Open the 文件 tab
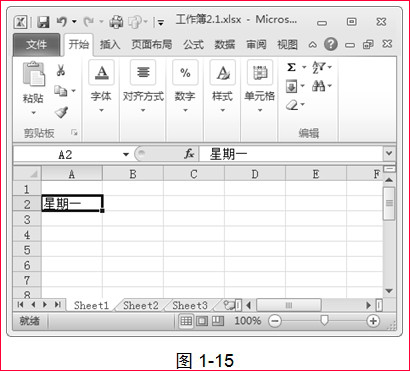 pyautogui.click(x=37, y=45)
